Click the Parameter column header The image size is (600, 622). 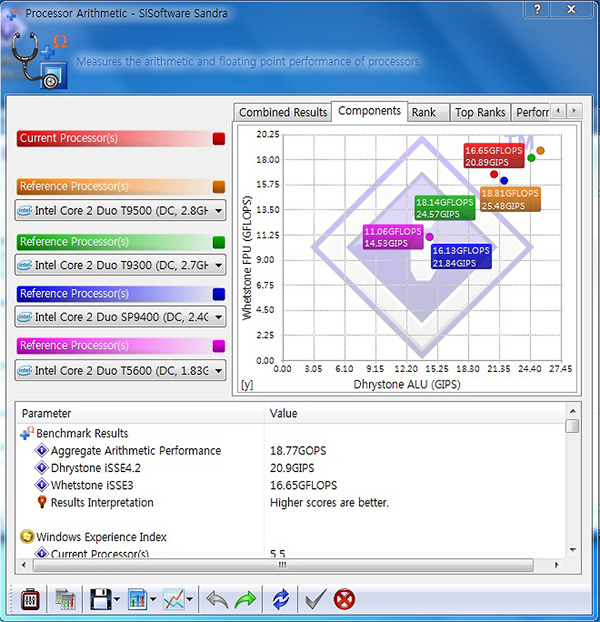click(x=140, y=413)
